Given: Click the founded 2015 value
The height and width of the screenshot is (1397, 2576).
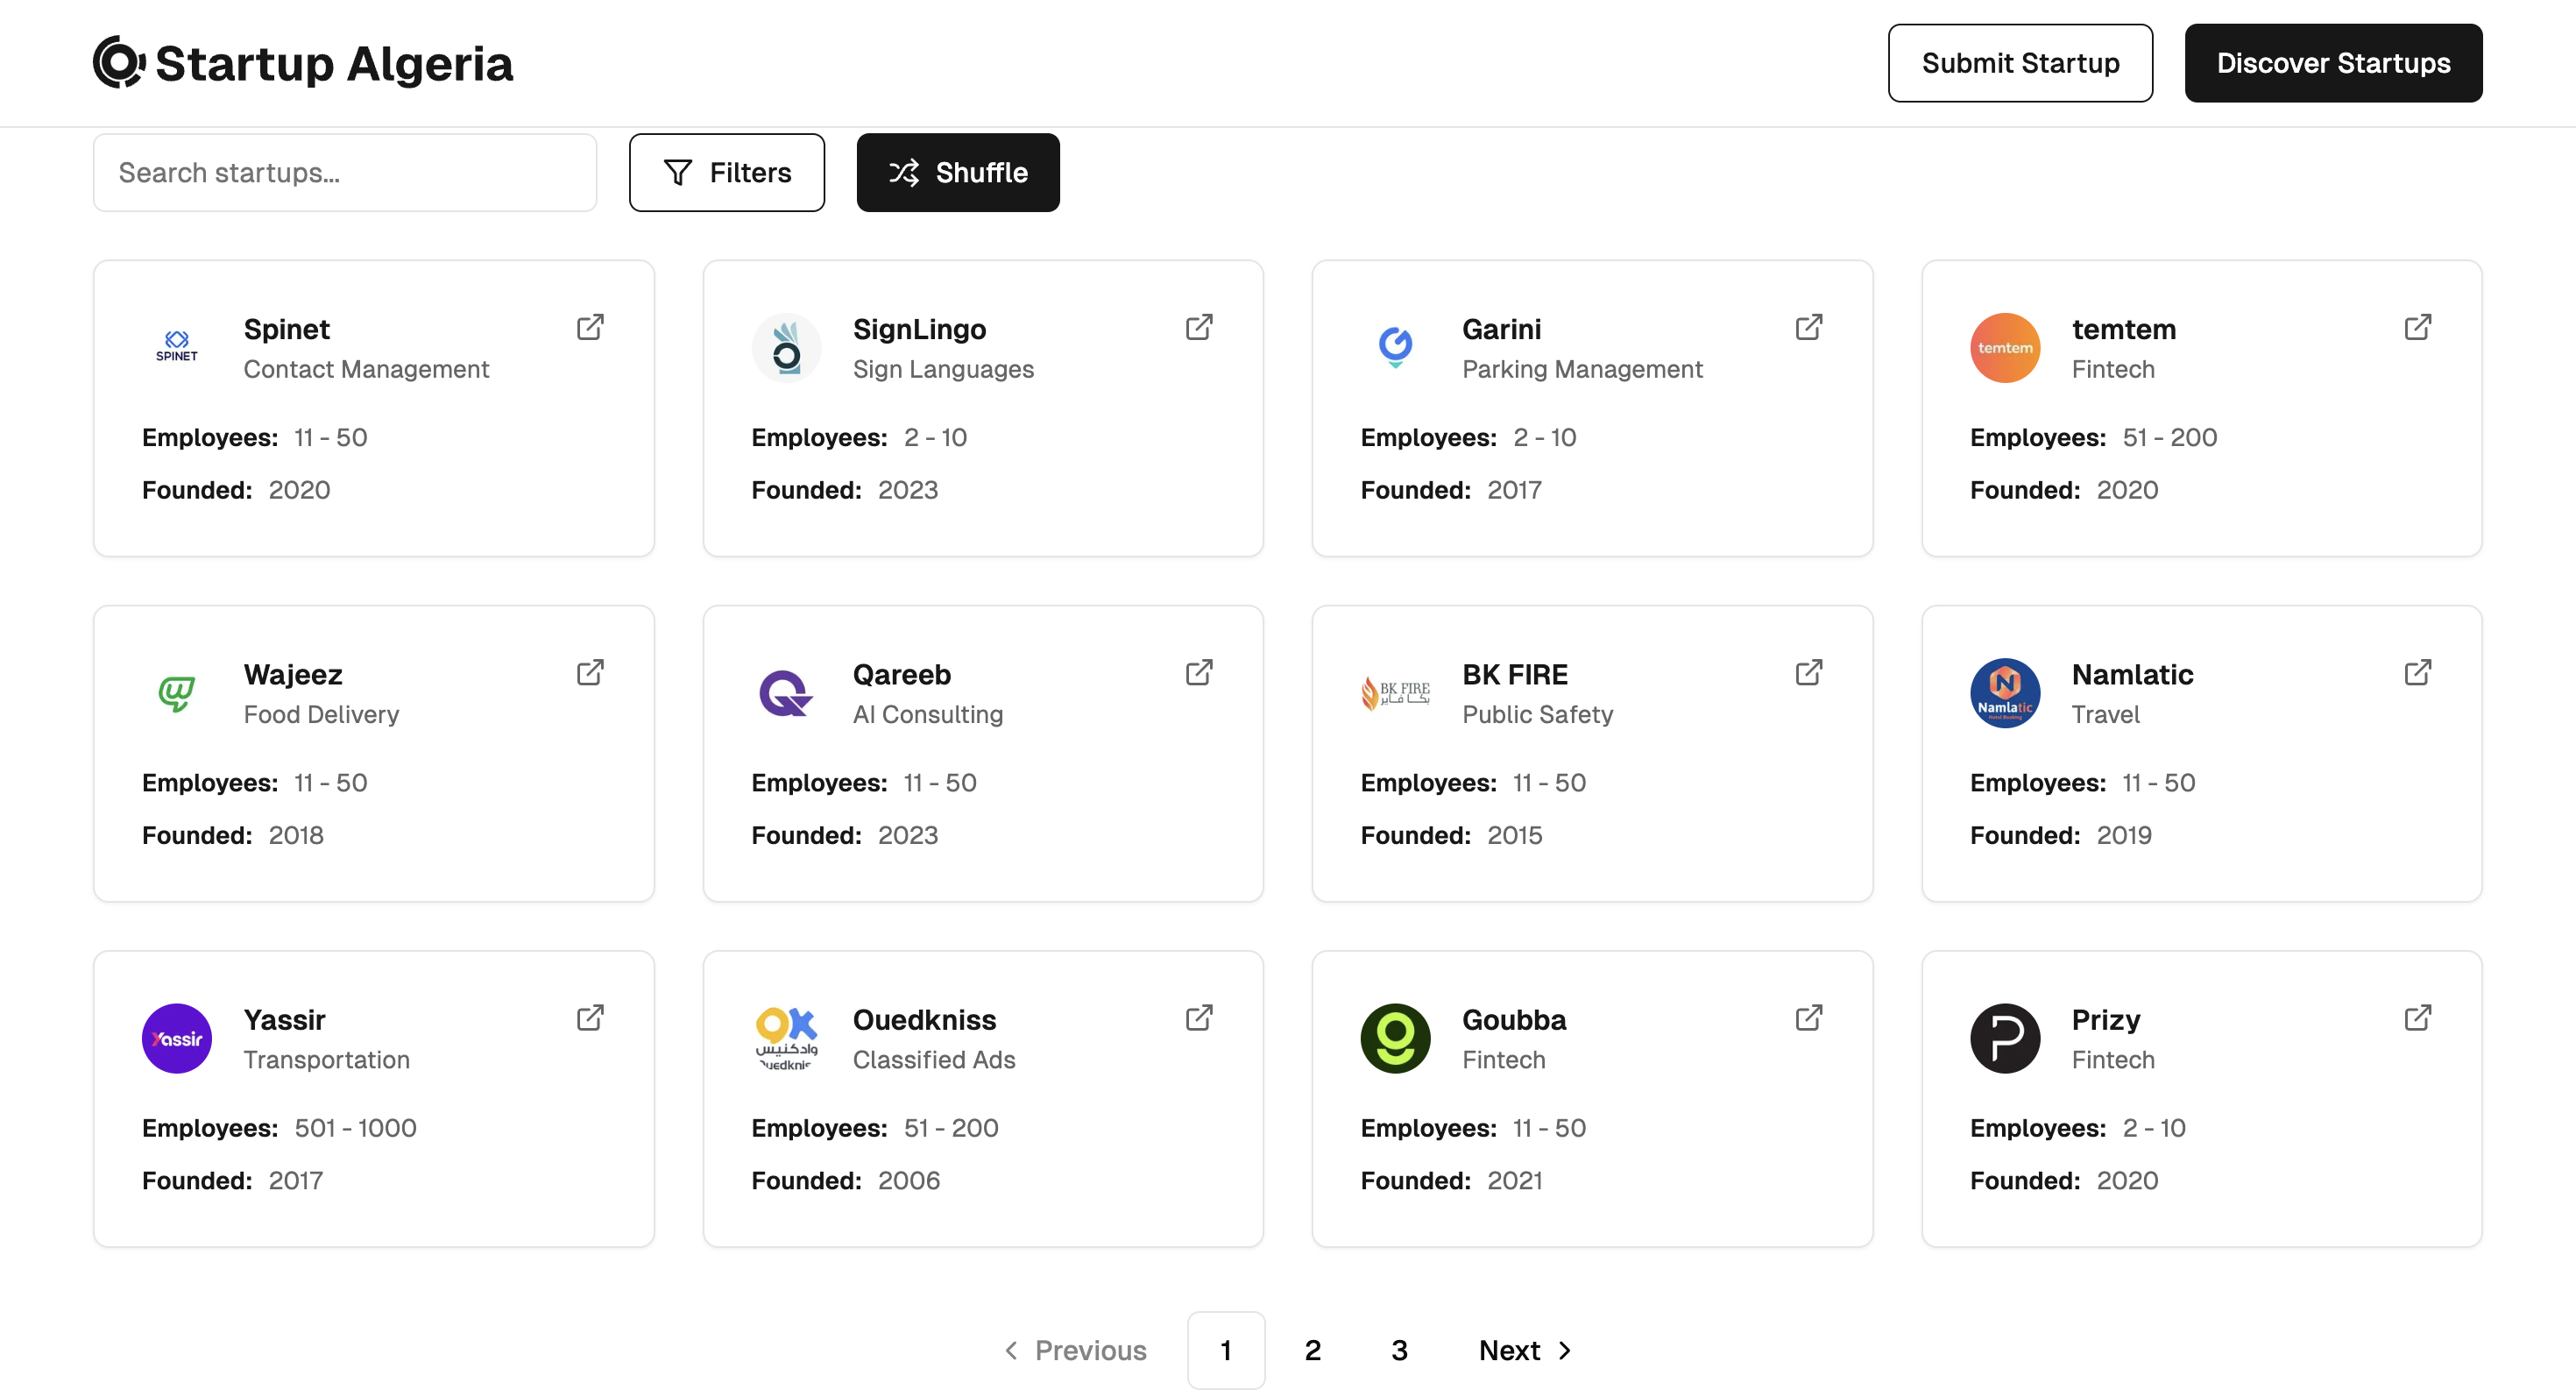Looking at the screenshot, I should click(x=1514, y=835).
